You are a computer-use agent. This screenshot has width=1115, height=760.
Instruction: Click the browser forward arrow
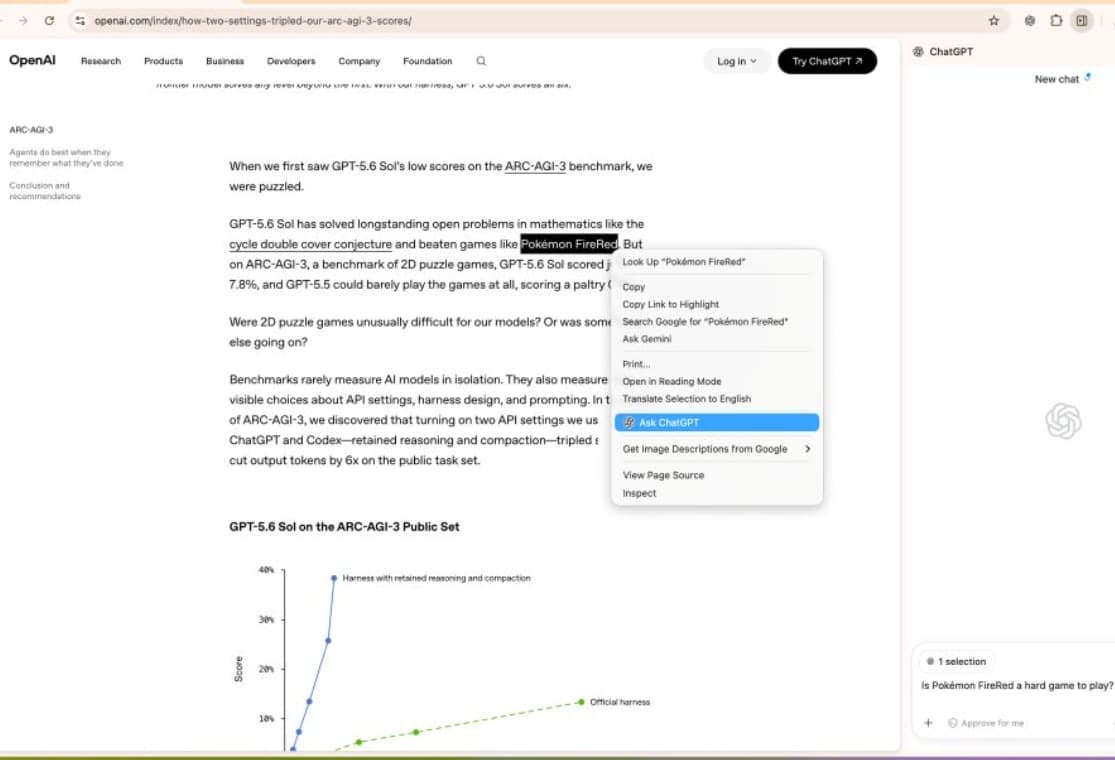(23, 21)
